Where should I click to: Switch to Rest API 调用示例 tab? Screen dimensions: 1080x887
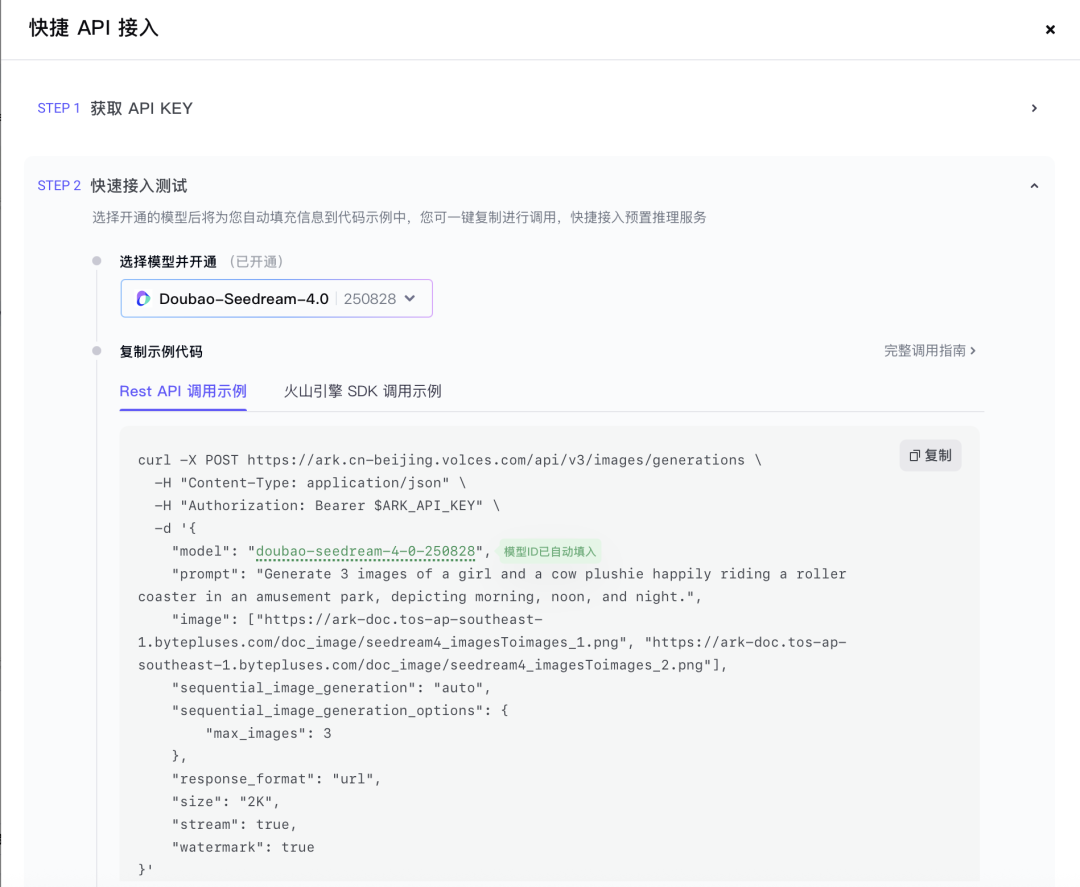tap(183, 391)
